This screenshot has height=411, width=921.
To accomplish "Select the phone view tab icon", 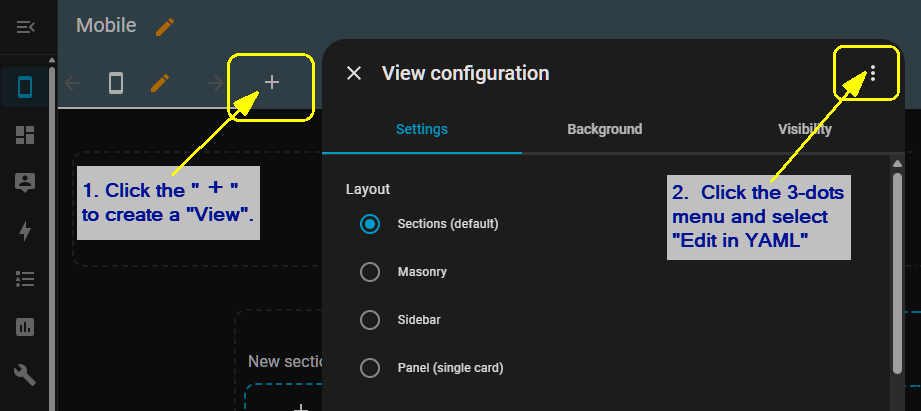I will tap(116, 83).
